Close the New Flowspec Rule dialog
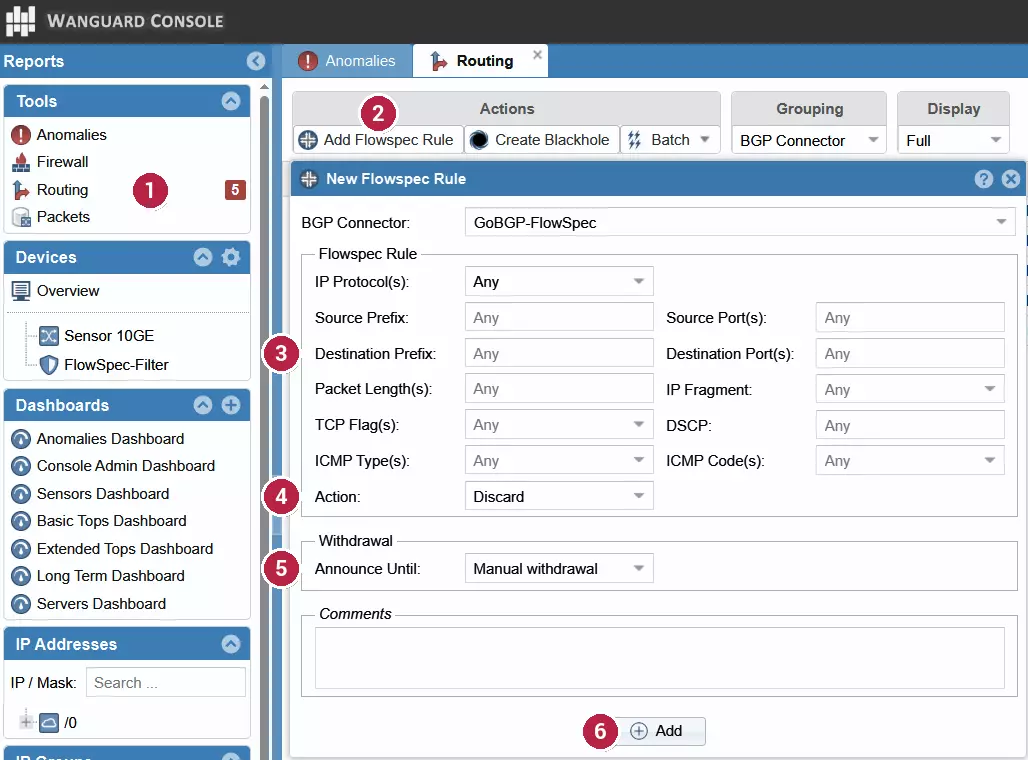This screenshot has height=760, width=1028. [1011, 179]
